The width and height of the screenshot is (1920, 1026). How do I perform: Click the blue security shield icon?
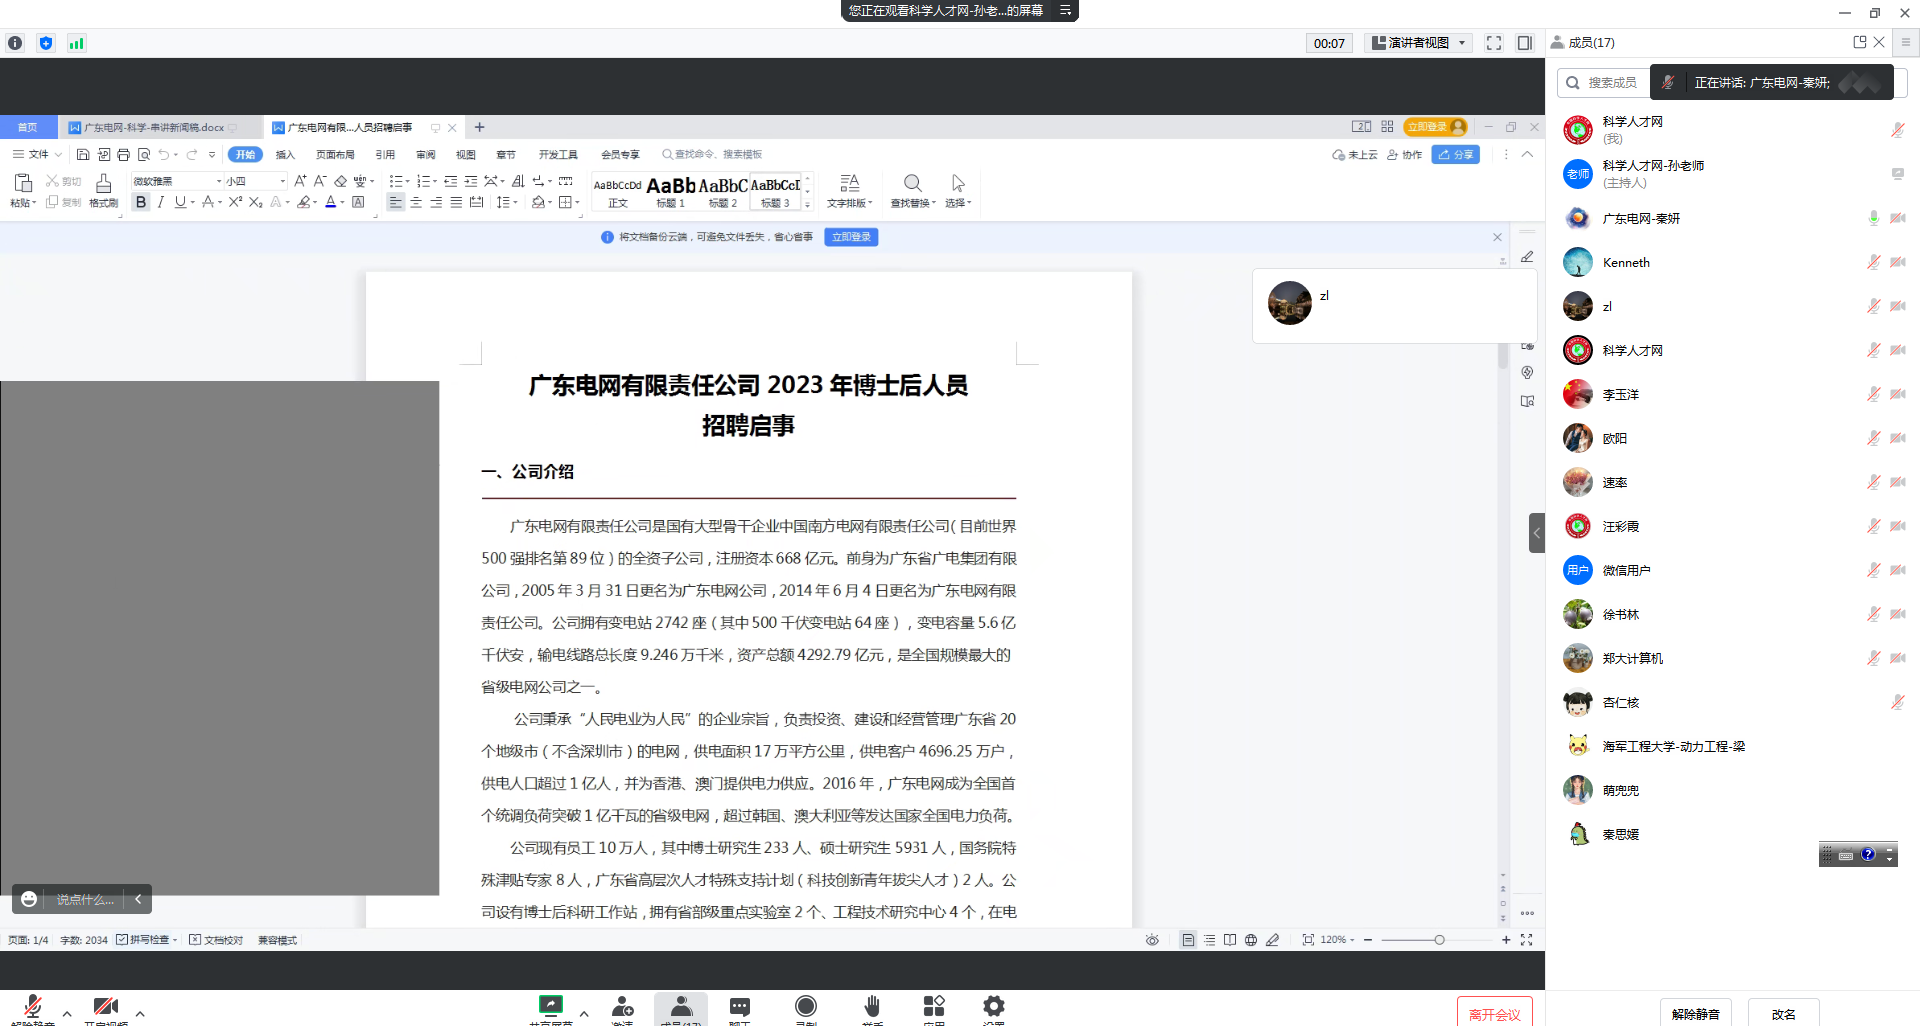[46, 43]
